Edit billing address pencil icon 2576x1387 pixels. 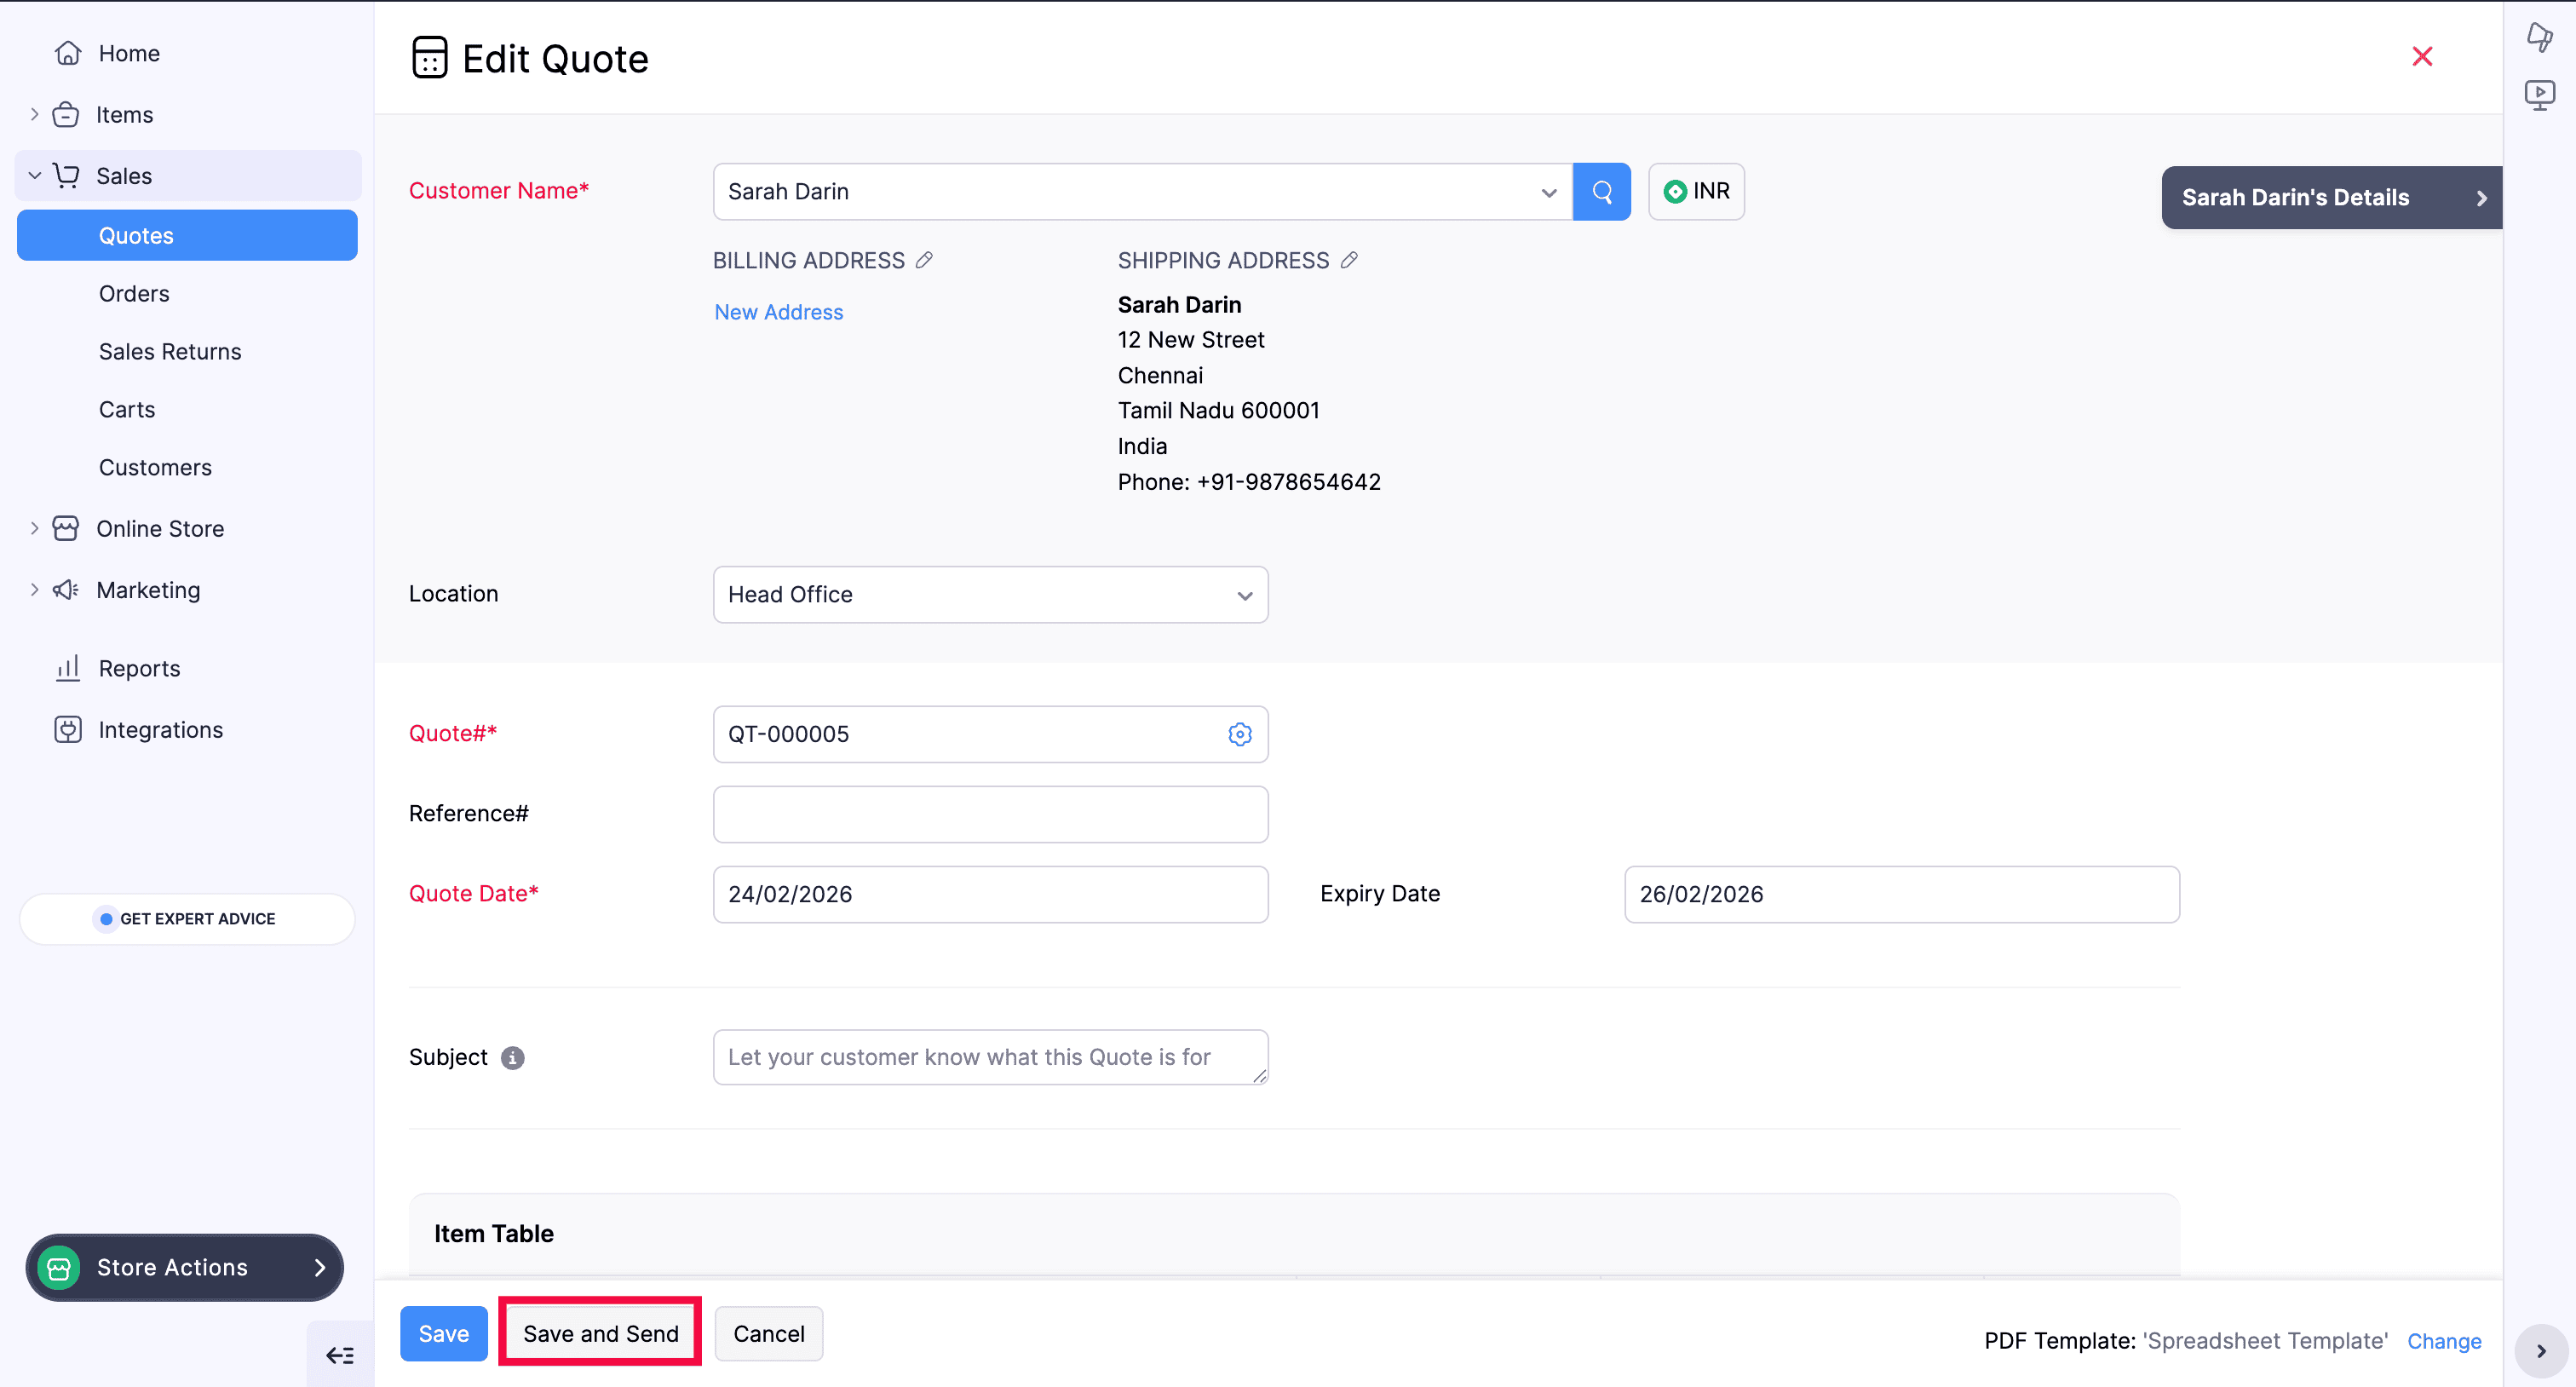[x=924, y=260]
